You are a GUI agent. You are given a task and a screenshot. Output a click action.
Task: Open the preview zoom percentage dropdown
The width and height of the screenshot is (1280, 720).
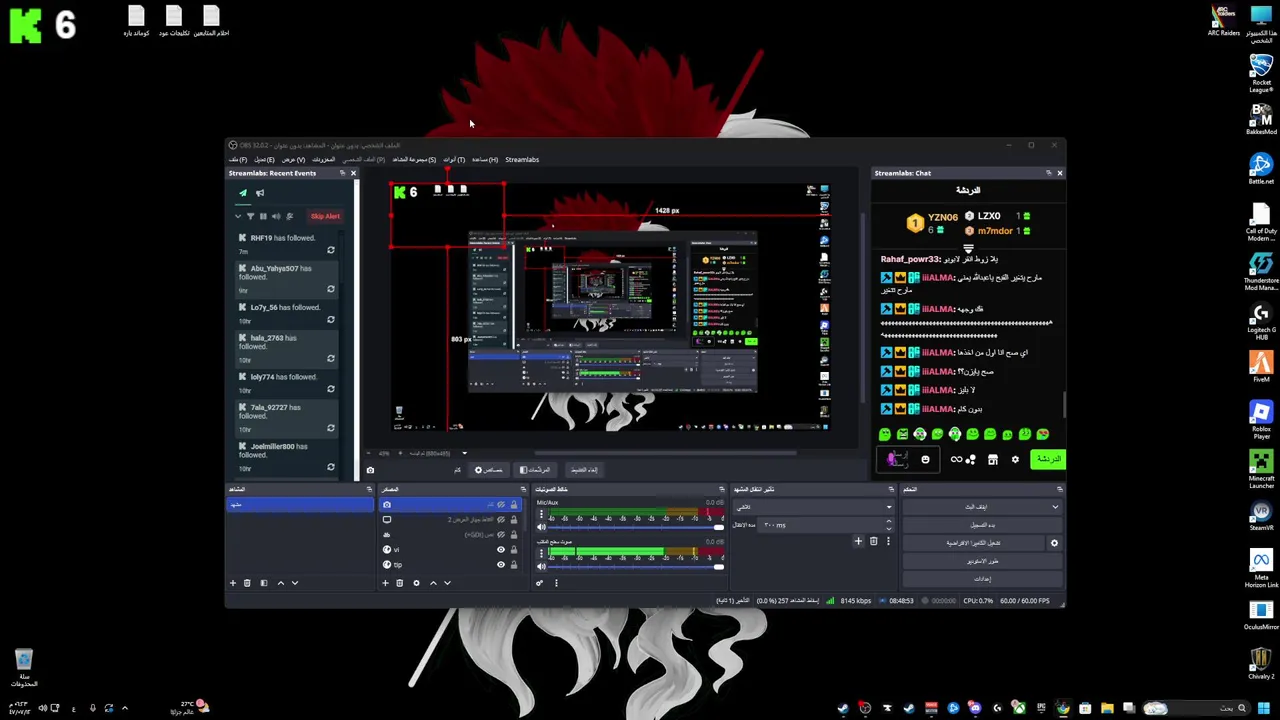click(464, 453)
